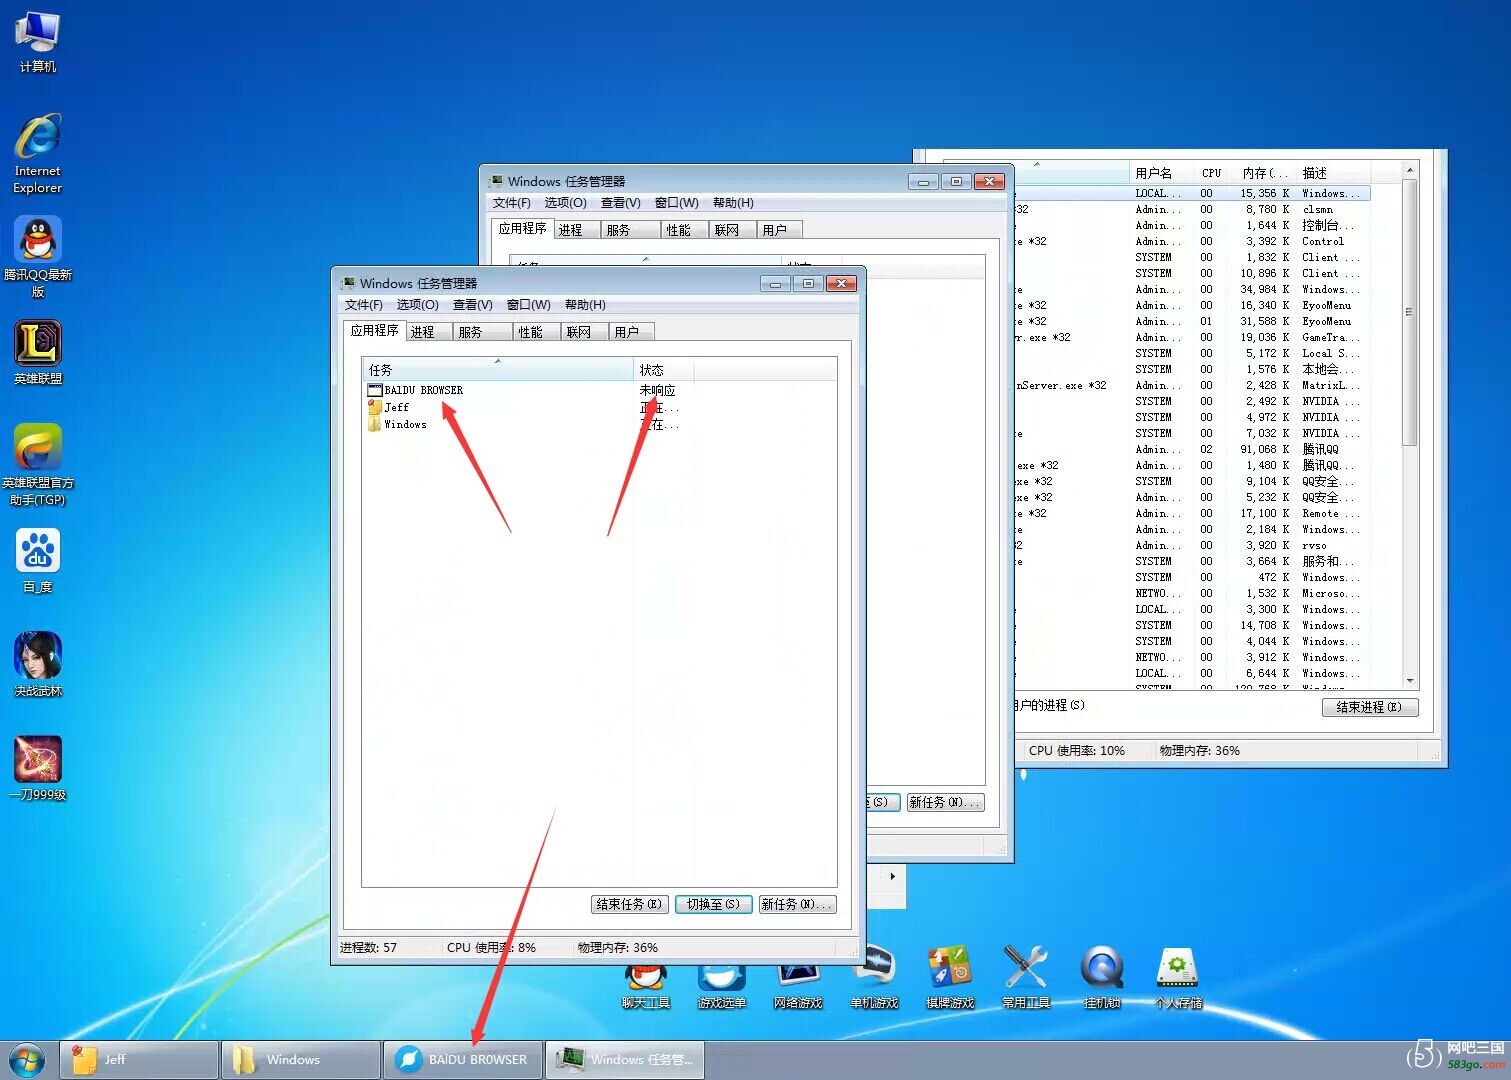Open the 一刀999级 desktop icon
Viewport: 1511px width, 1080px height.
37,768
